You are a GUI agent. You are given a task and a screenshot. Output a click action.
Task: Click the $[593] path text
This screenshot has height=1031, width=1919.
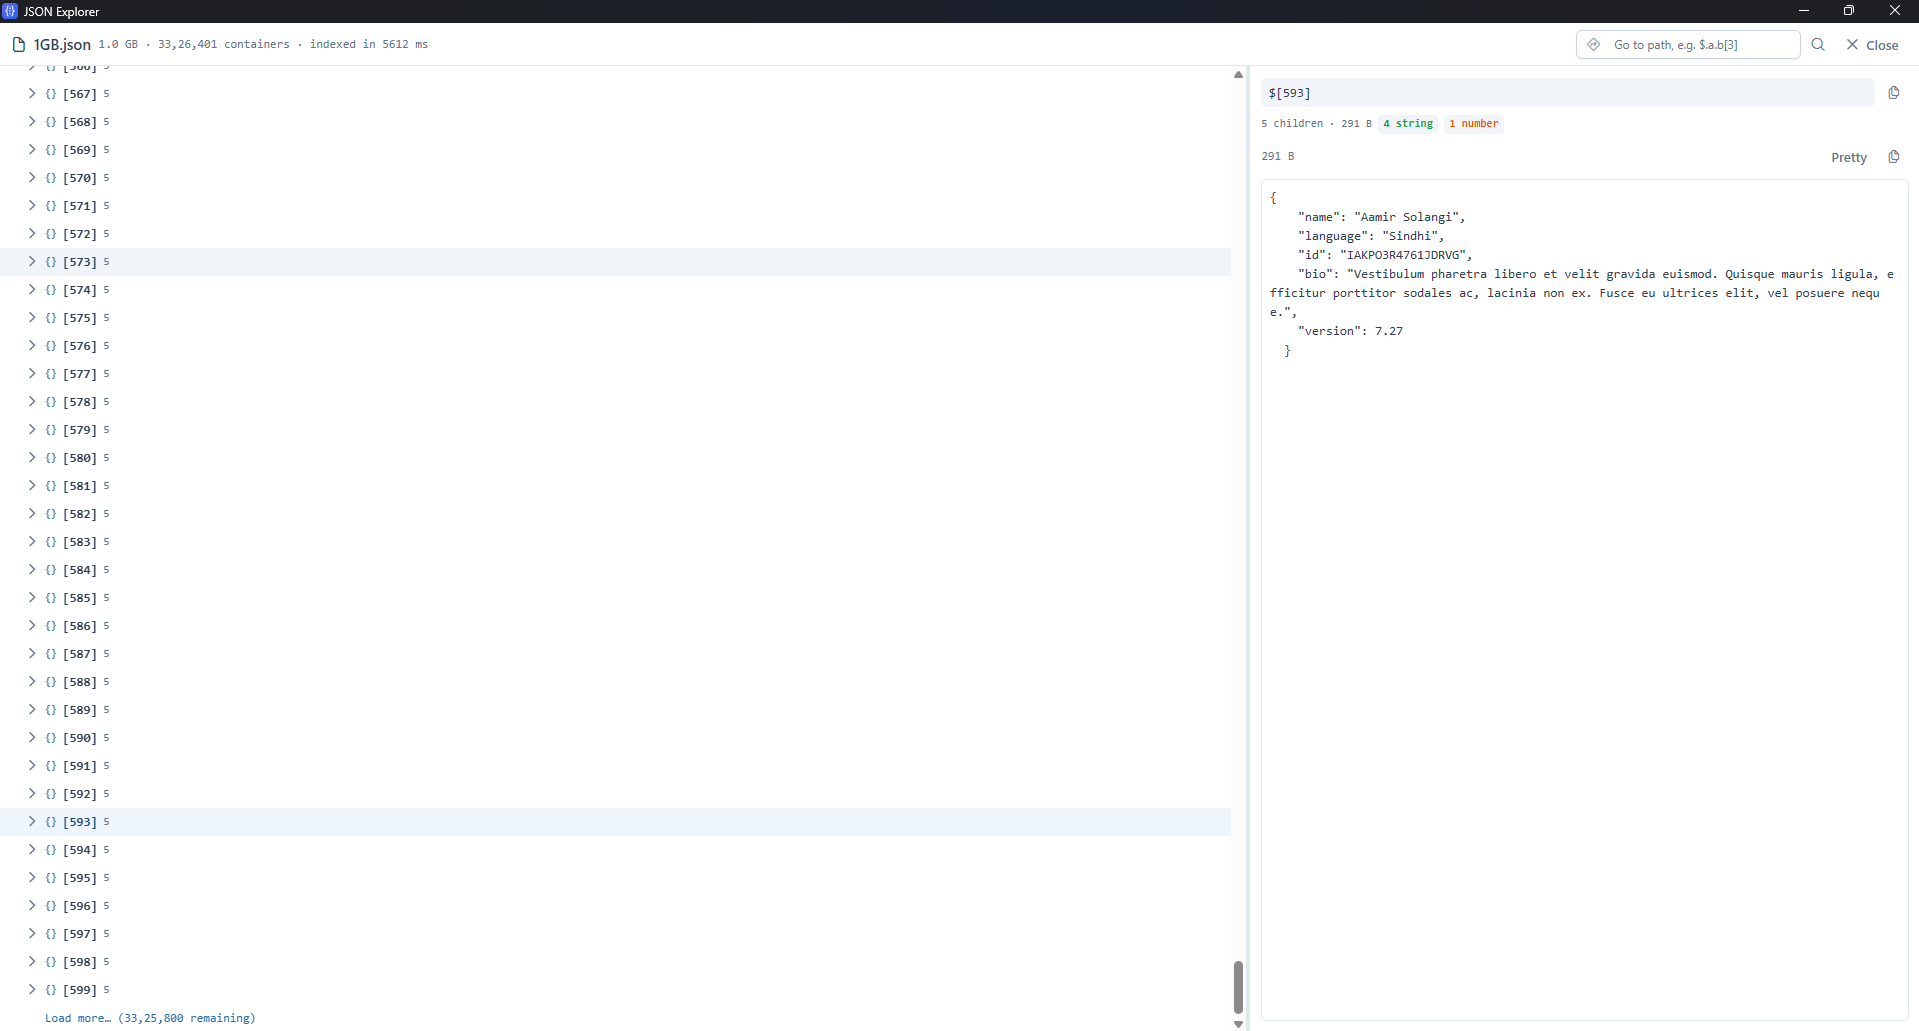1289,93
